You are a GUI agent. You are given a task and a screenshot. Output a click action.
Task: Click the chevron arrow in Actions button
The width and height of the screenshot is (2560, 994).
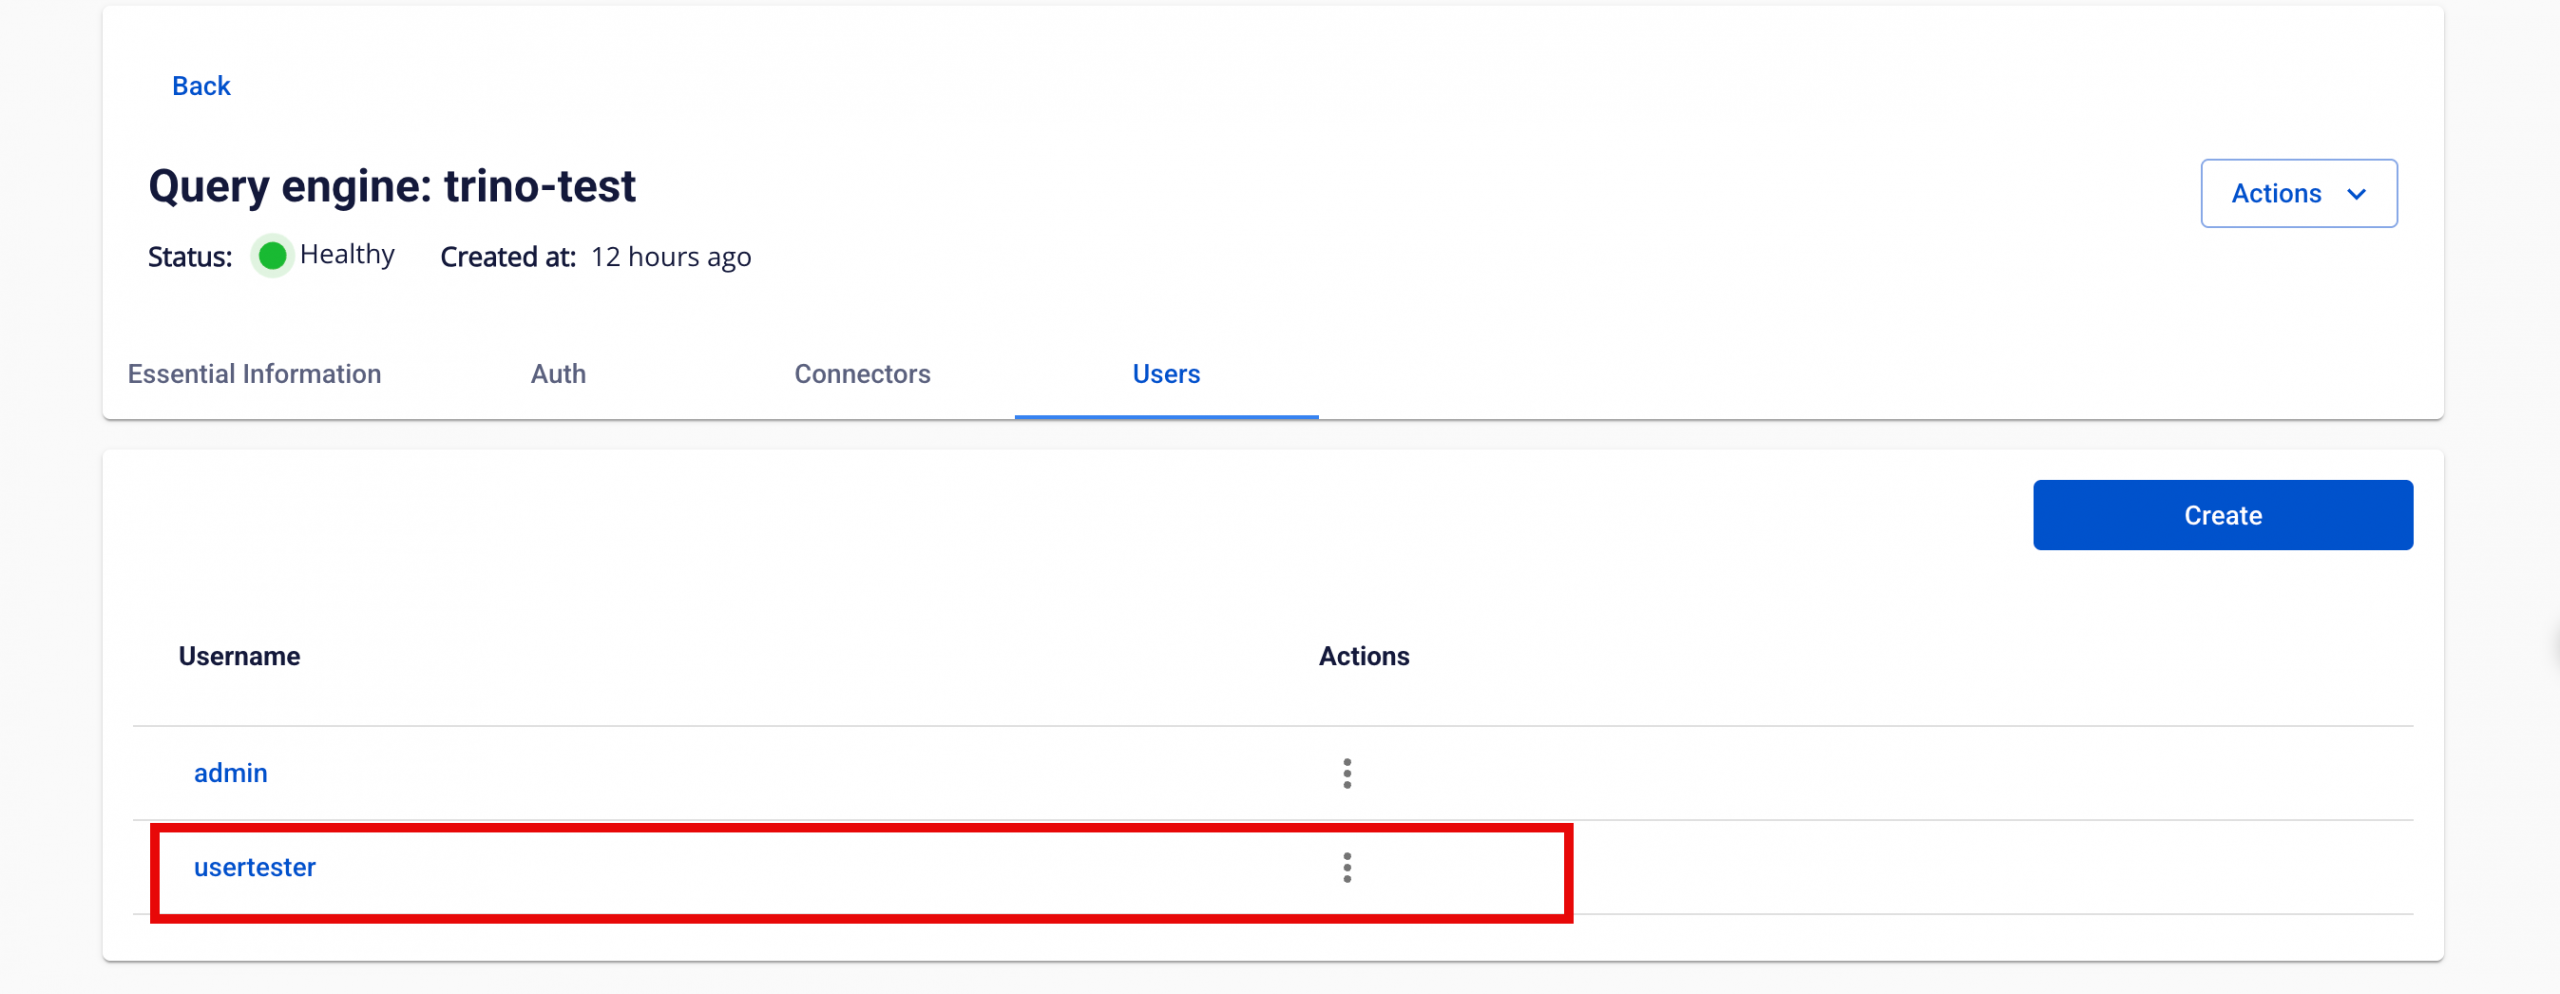[2357, 194]
